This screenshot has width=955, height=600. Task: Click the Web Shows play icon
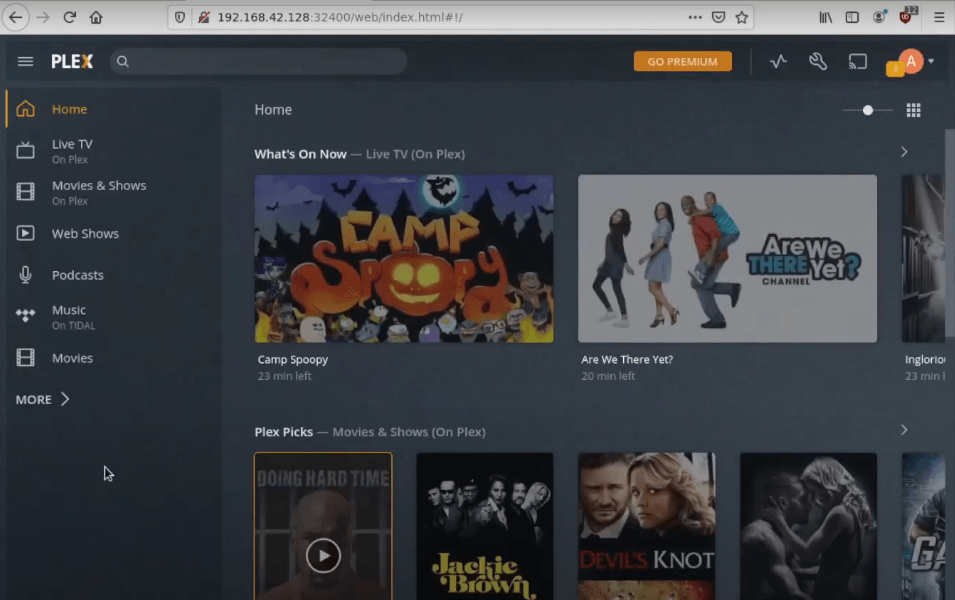coord(26,233)
